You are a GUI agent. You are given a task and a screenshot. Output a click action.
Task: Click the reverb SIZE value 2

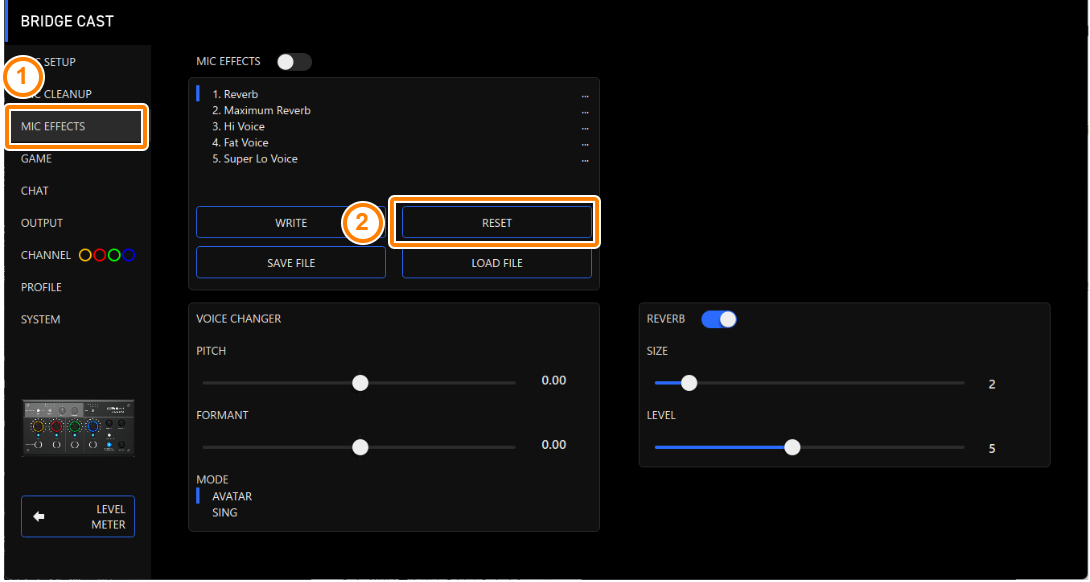[992, 385]
